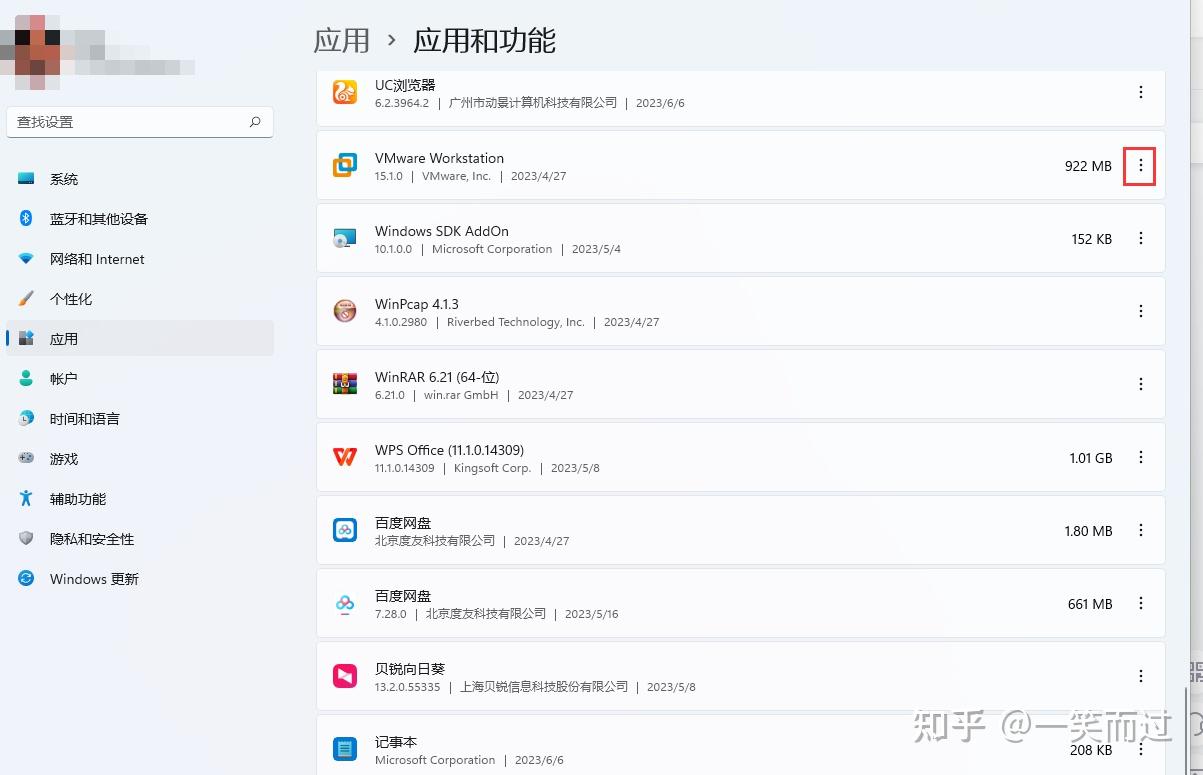This screenshot has height=775, width=1203.
Task: Click inside the 查找设置 search field
Action: coord(130,121)
